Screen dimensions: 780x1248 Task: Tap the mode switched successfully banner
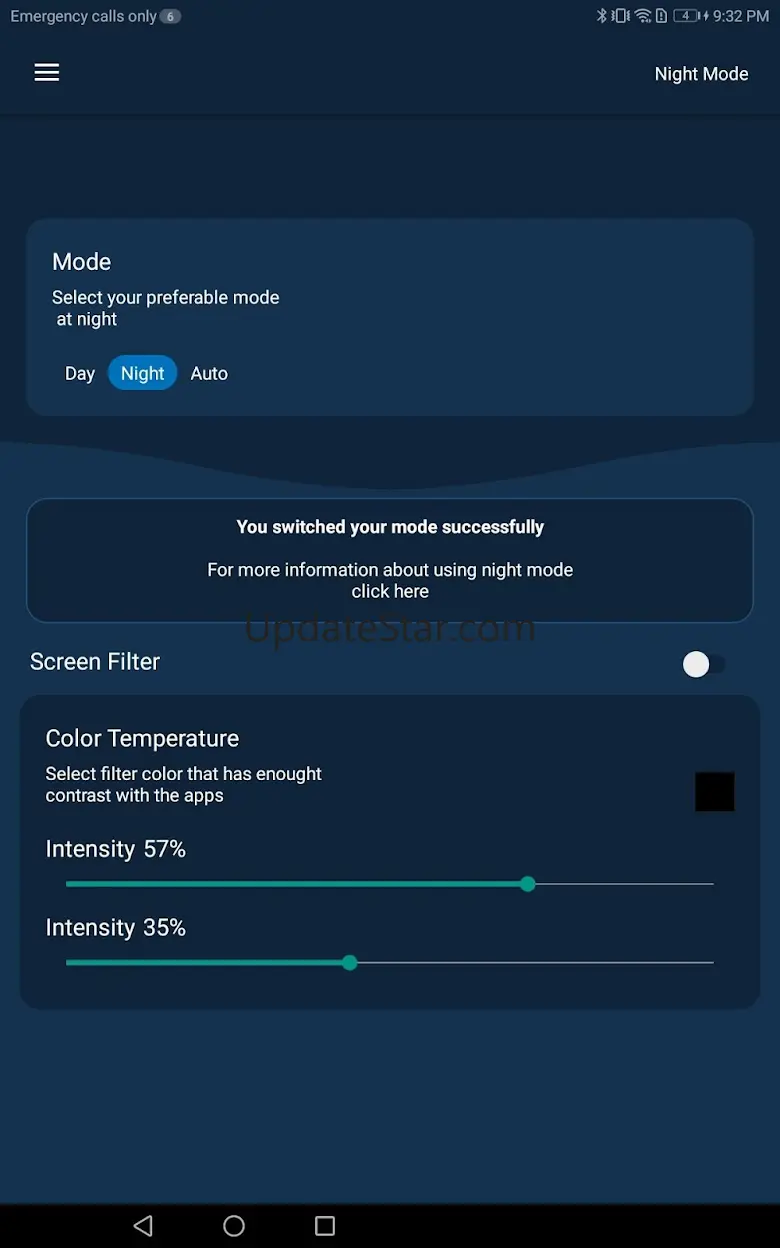(x=390, y=527)
